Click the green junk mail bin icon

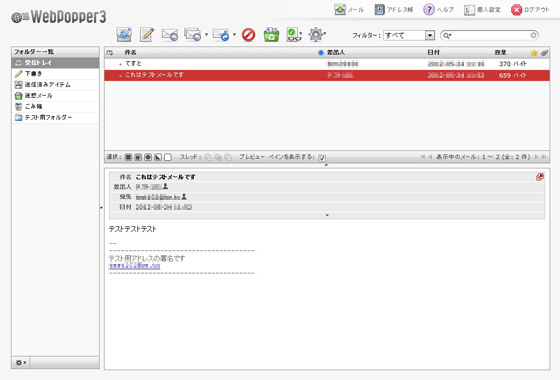[271, 35]
